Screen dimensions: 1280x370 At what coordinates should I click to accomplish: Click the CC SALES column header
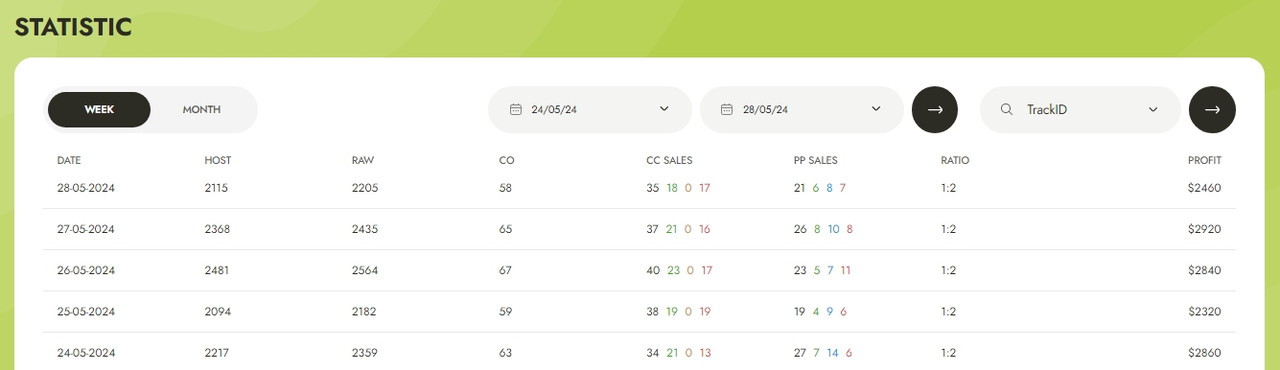pyautogui.click(x=670, y=160)
